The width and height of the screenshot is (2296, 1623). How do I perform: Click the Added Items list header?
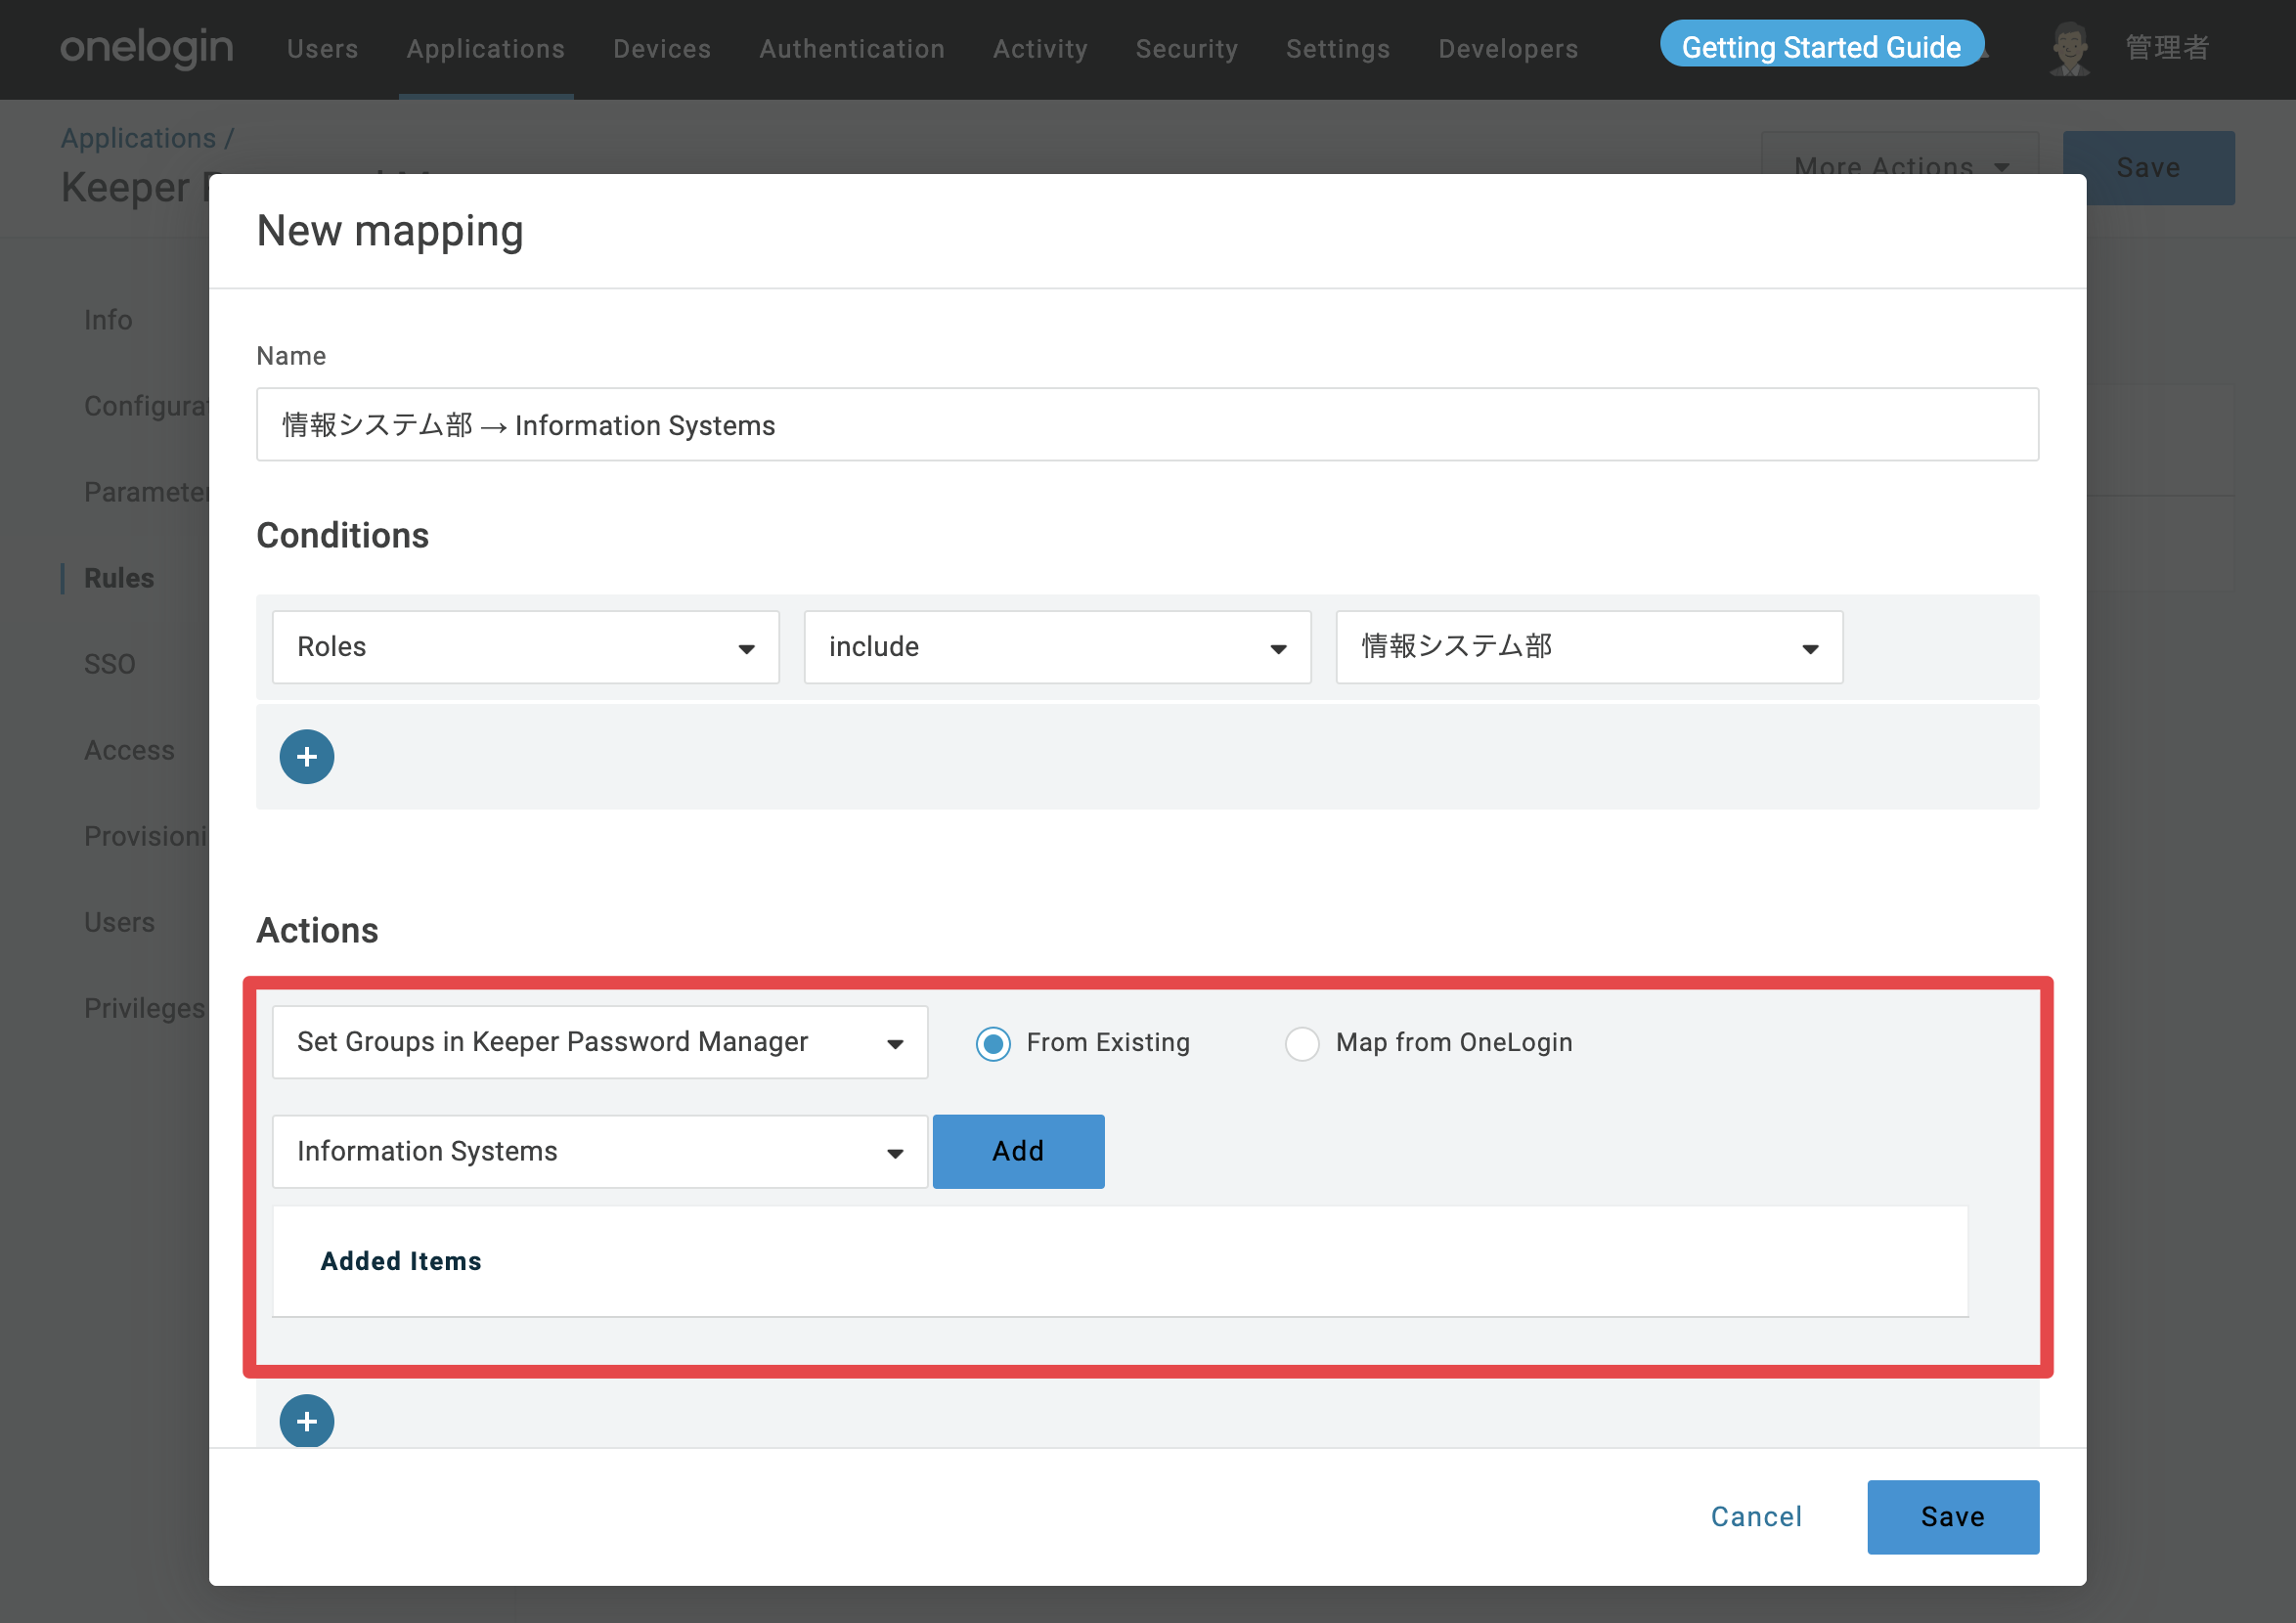[401, 1262]
